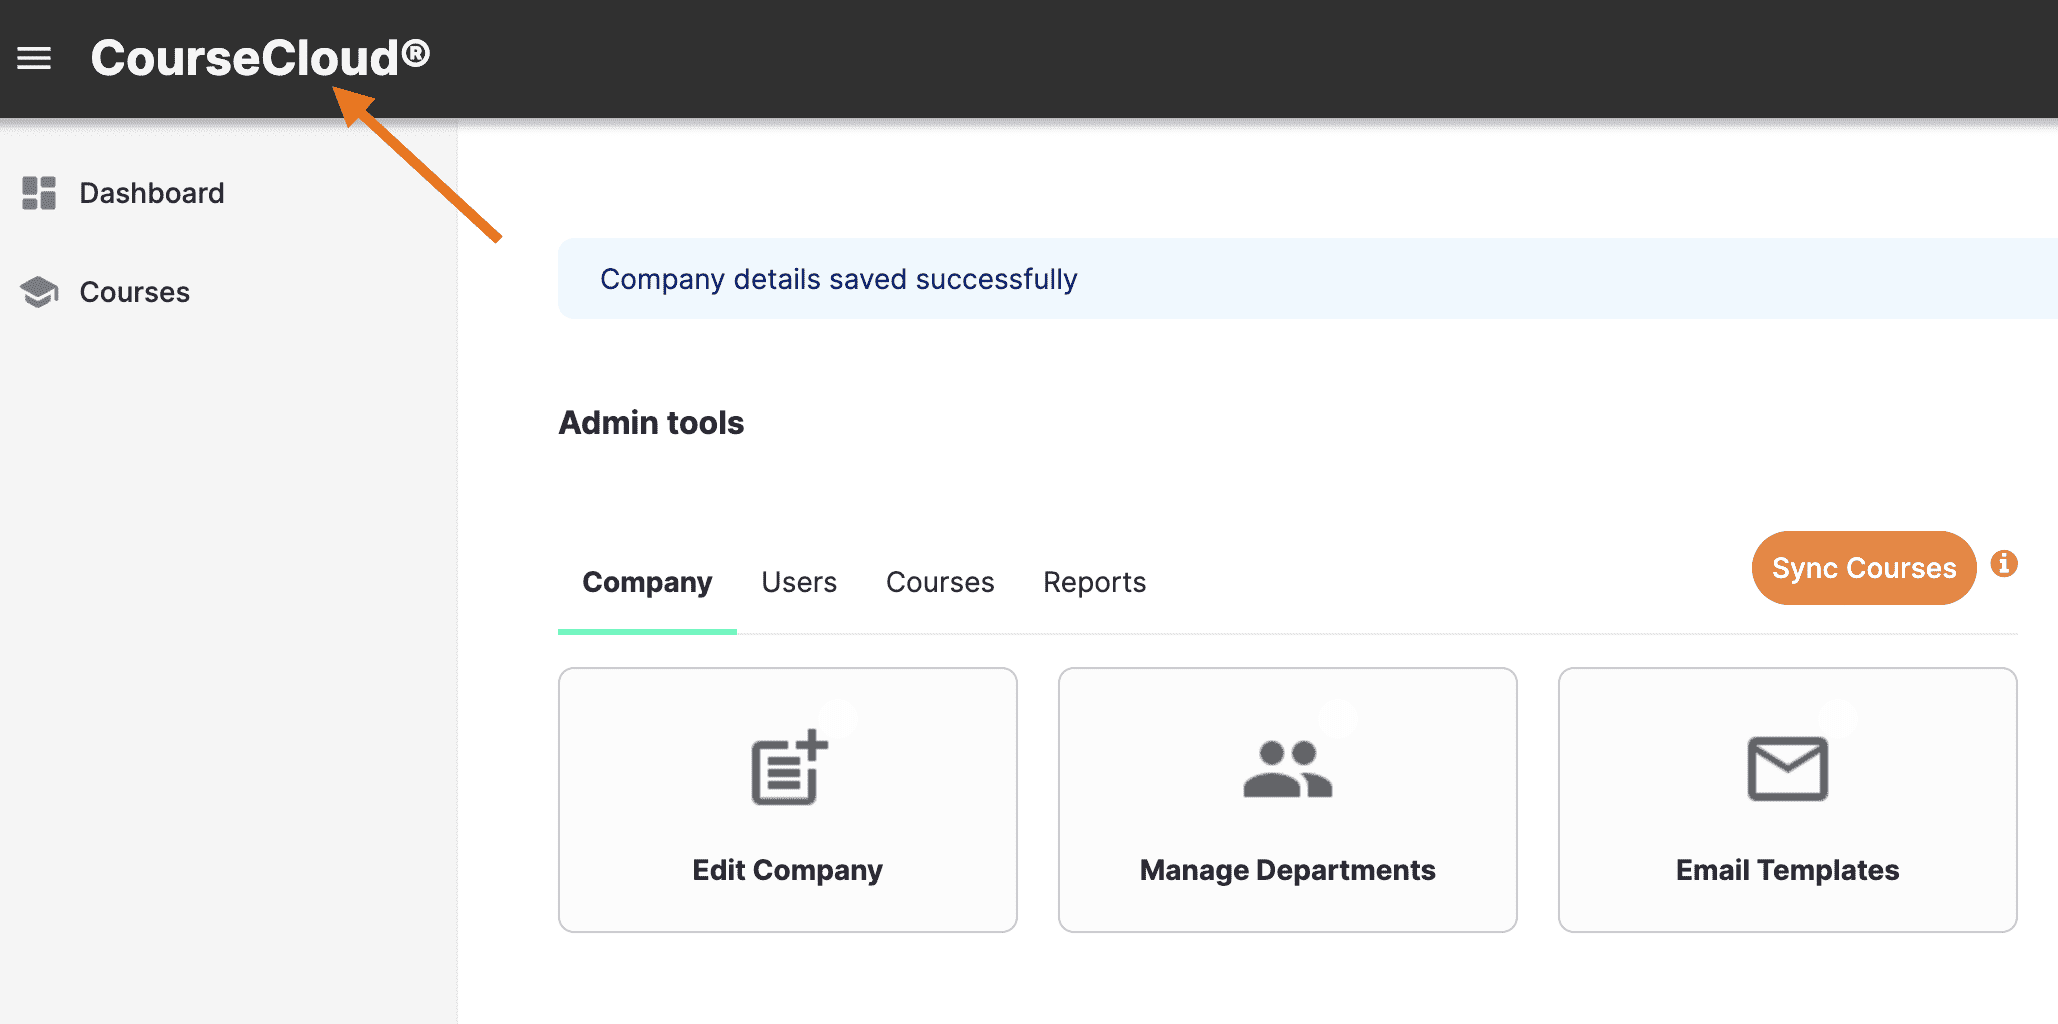Open the Manage Departments card
The image size is (2058, 1024).
[1288, 800]
